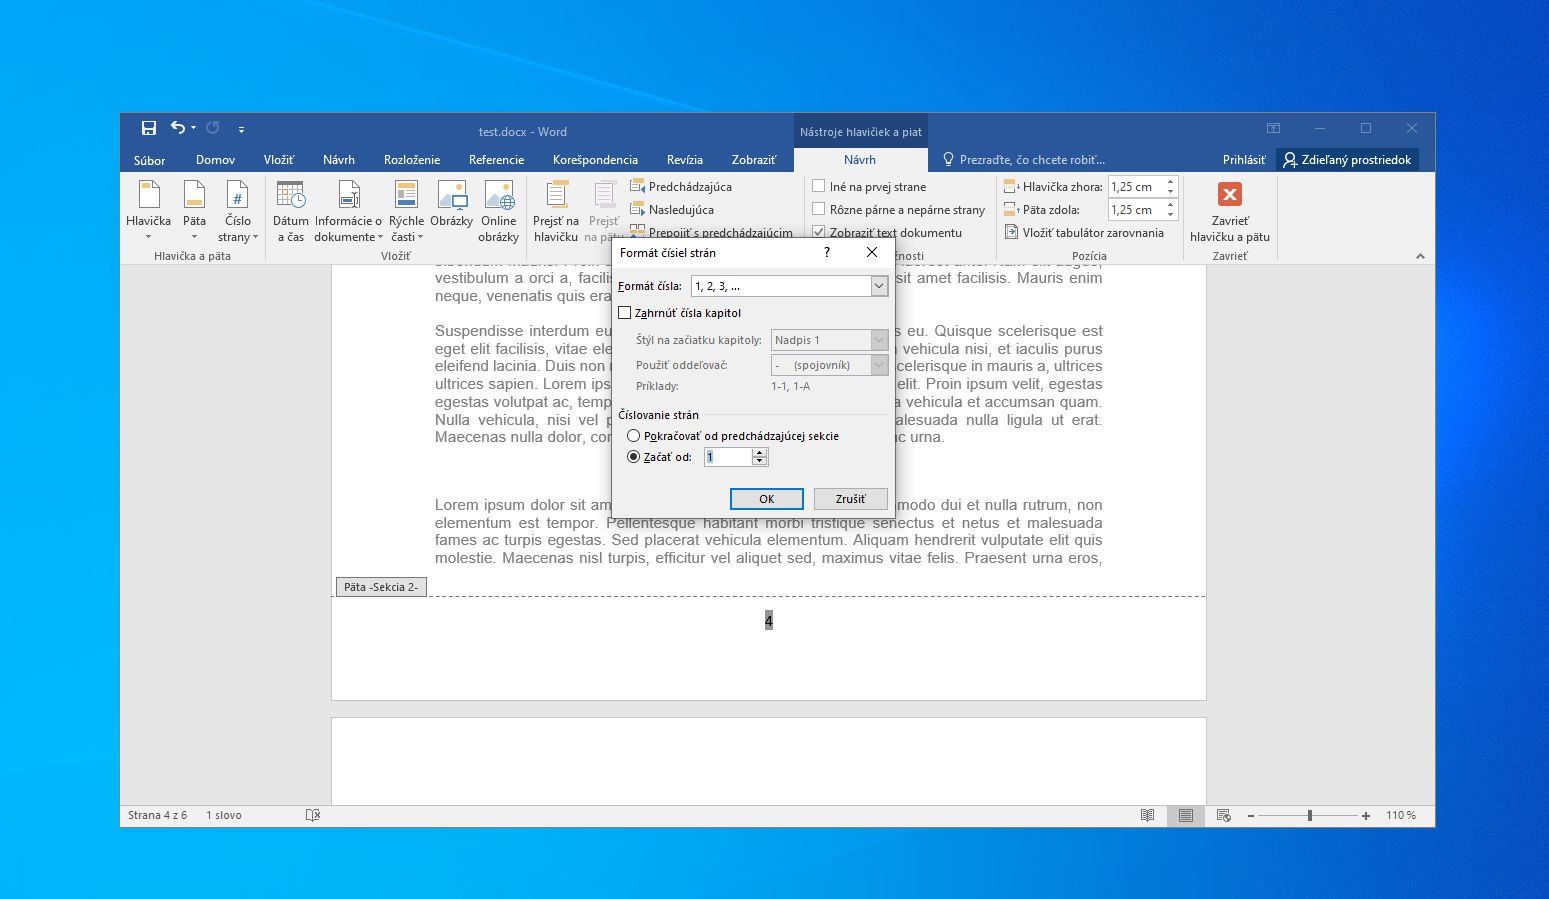Image resolution: width=1549 pixels, height=899 pixels.
Task: Click Hlavička zhora value field
Action: (1135, 186)
